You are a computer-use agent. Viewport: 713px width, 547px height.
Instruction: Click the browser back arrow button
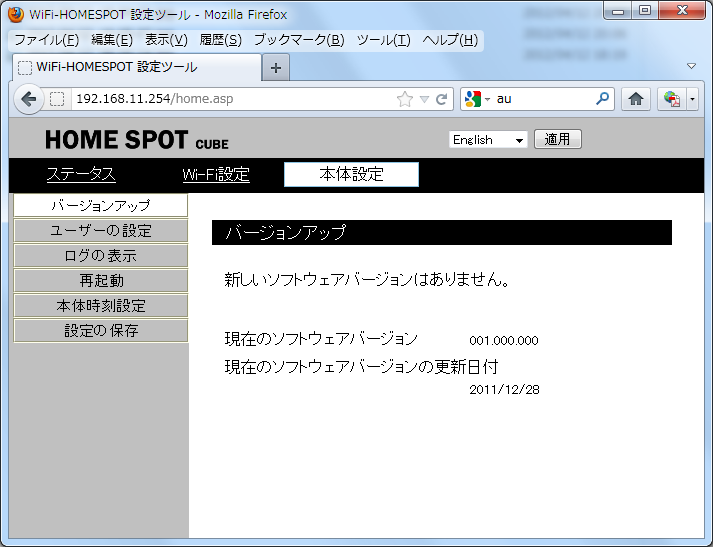pos(29,99)
